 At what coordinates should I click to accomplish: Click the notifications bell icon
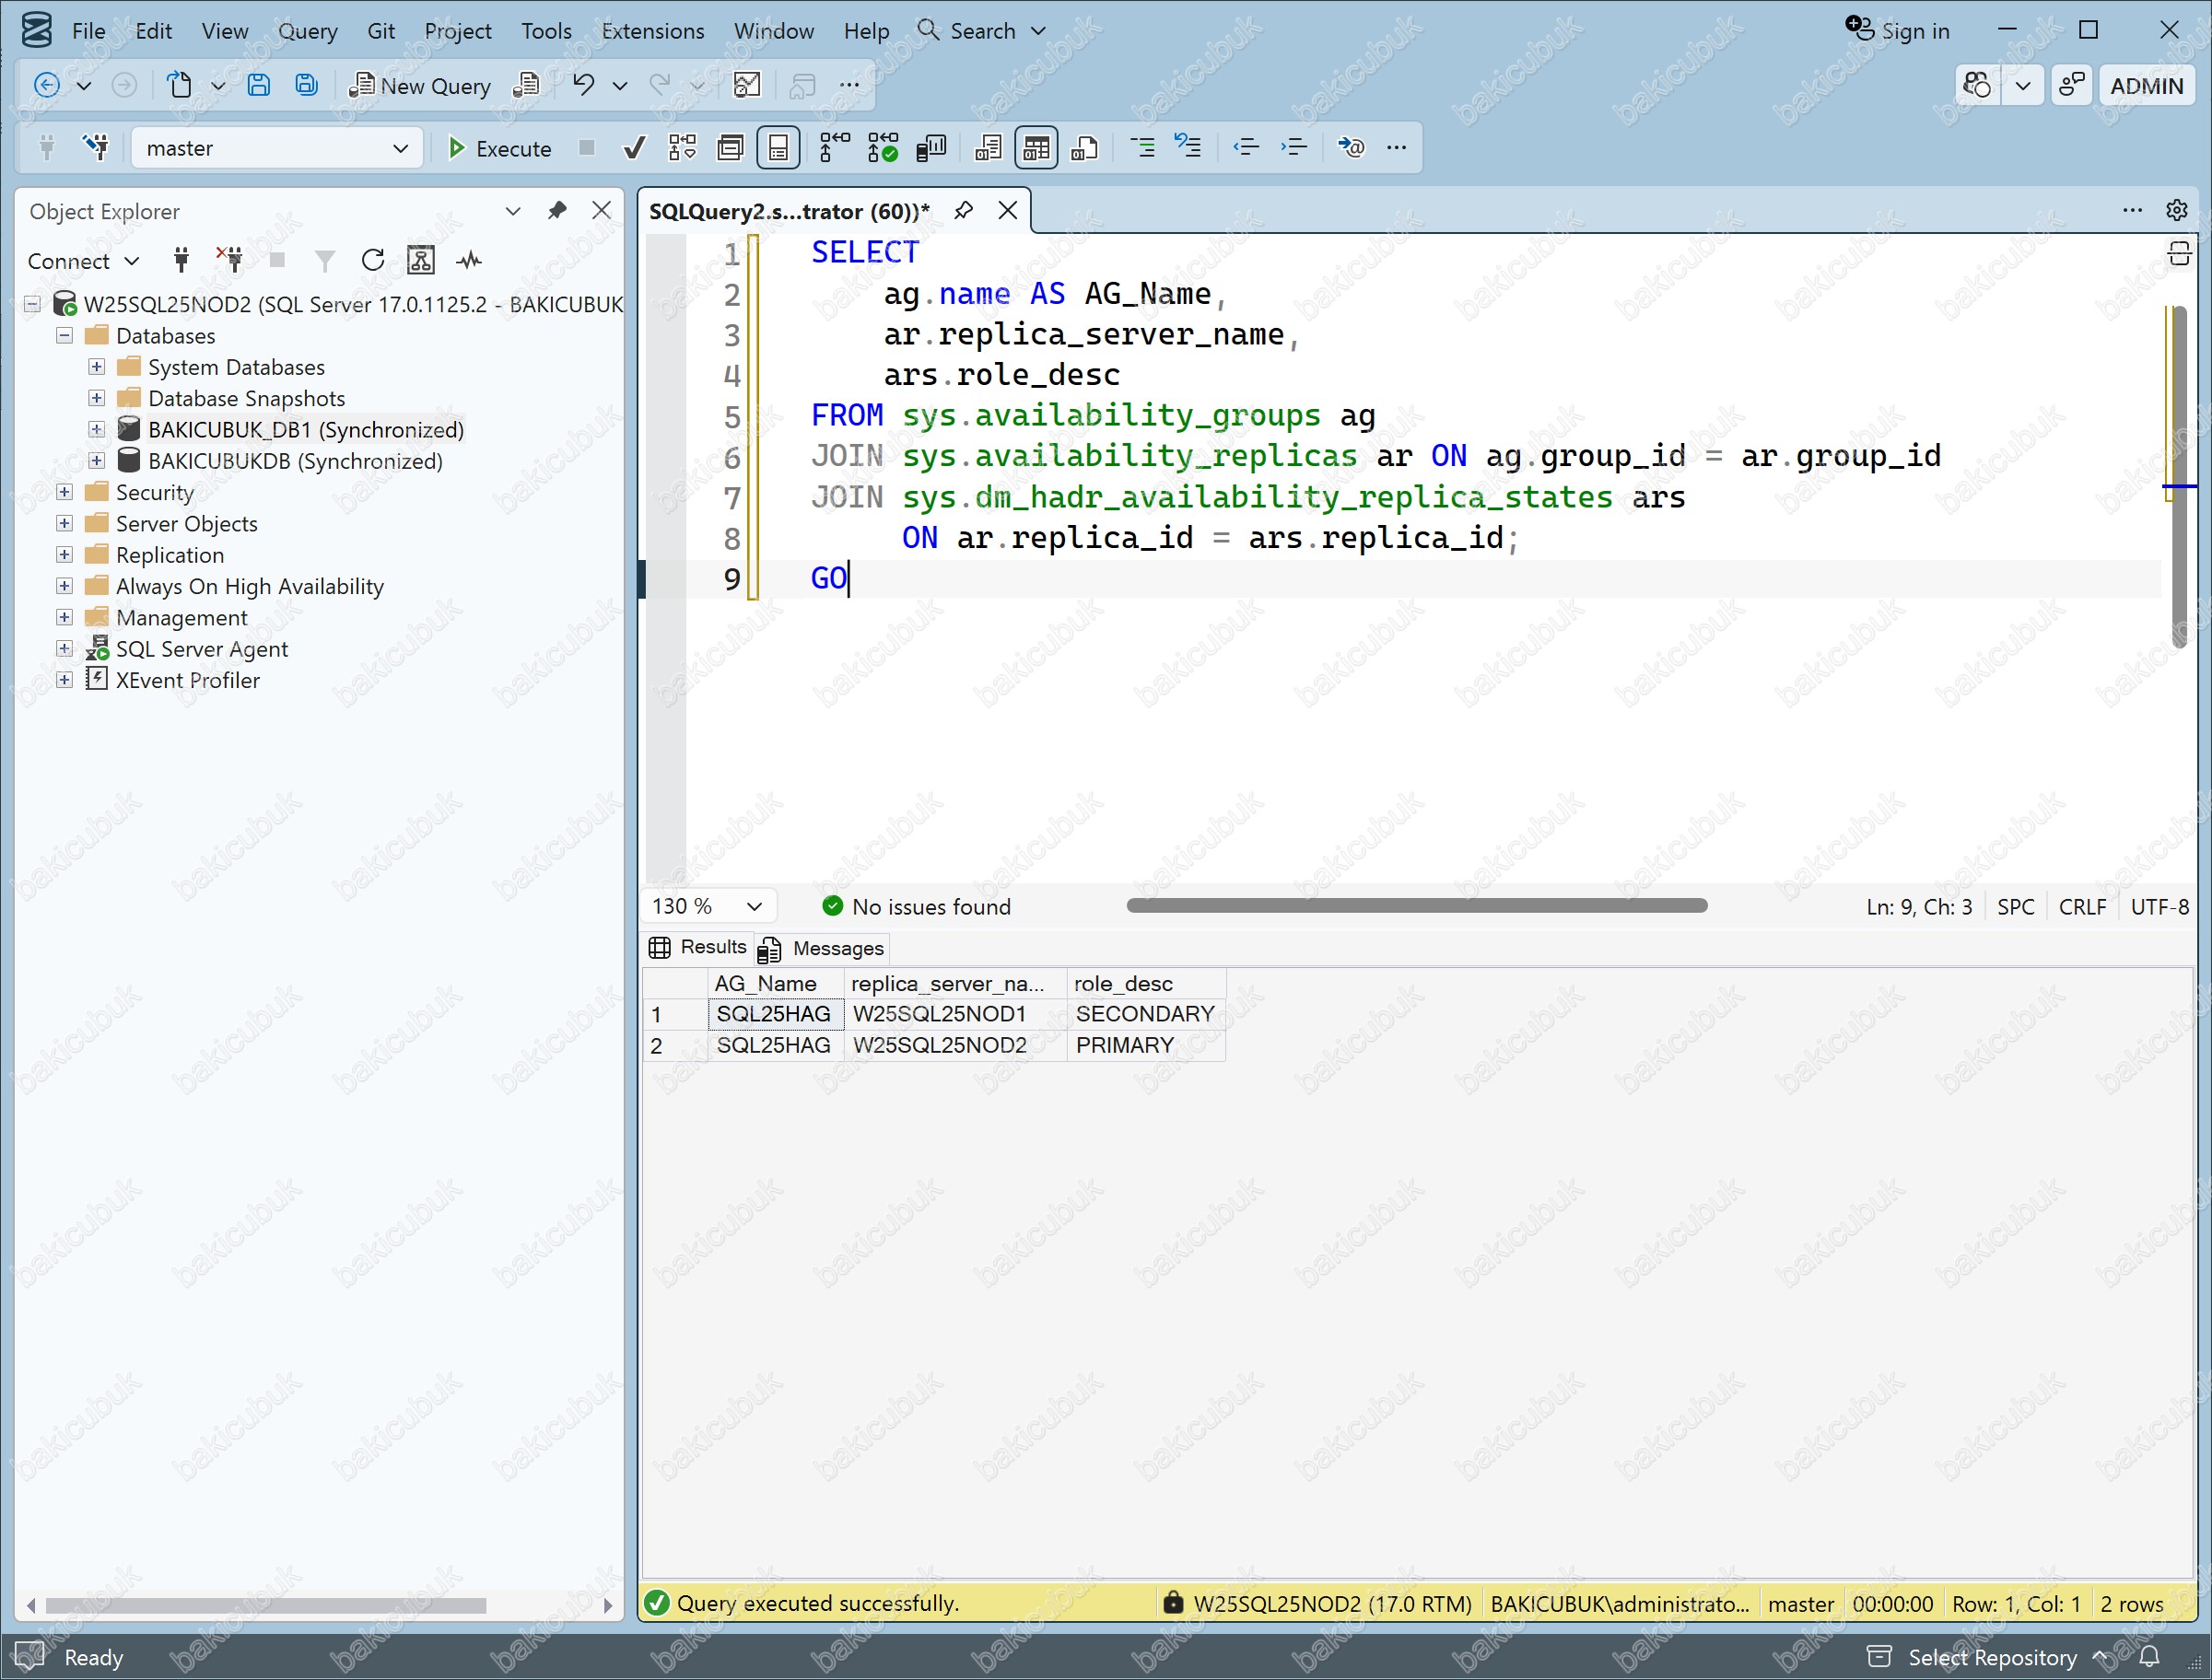click(x=2150, y=1656)
